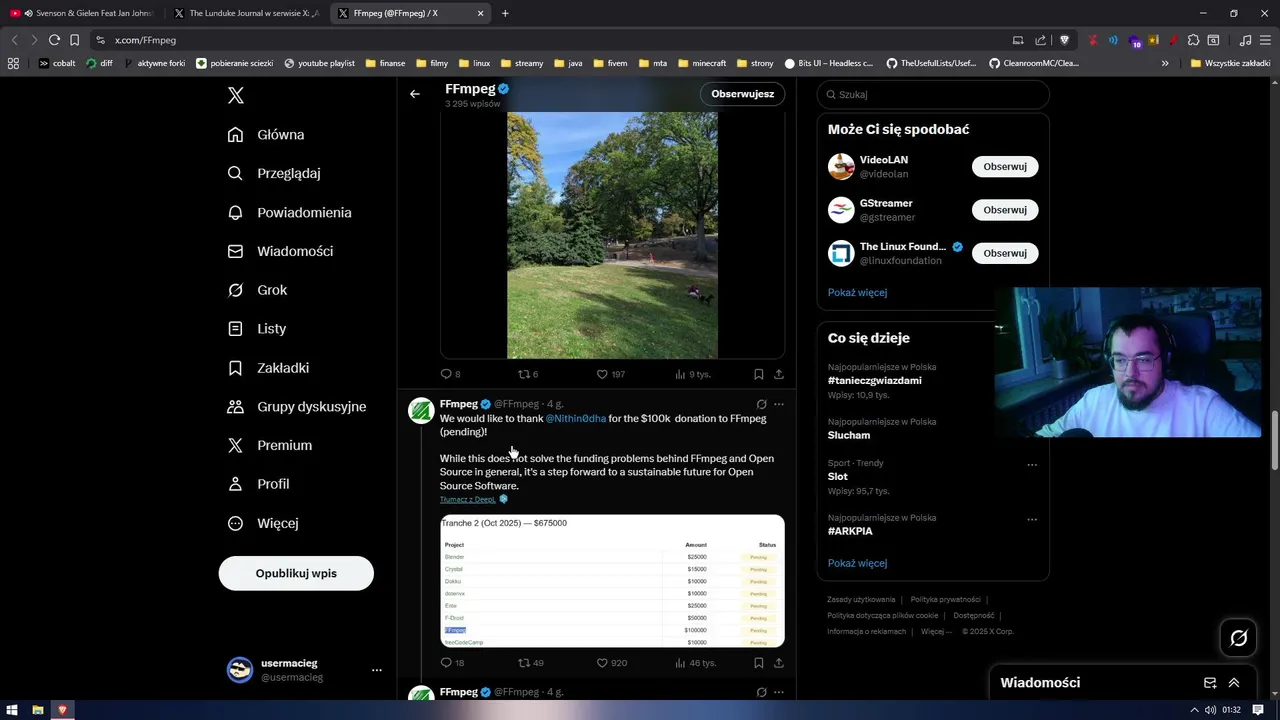Click Tłumacz z DeepL translation link

point(468,499)
